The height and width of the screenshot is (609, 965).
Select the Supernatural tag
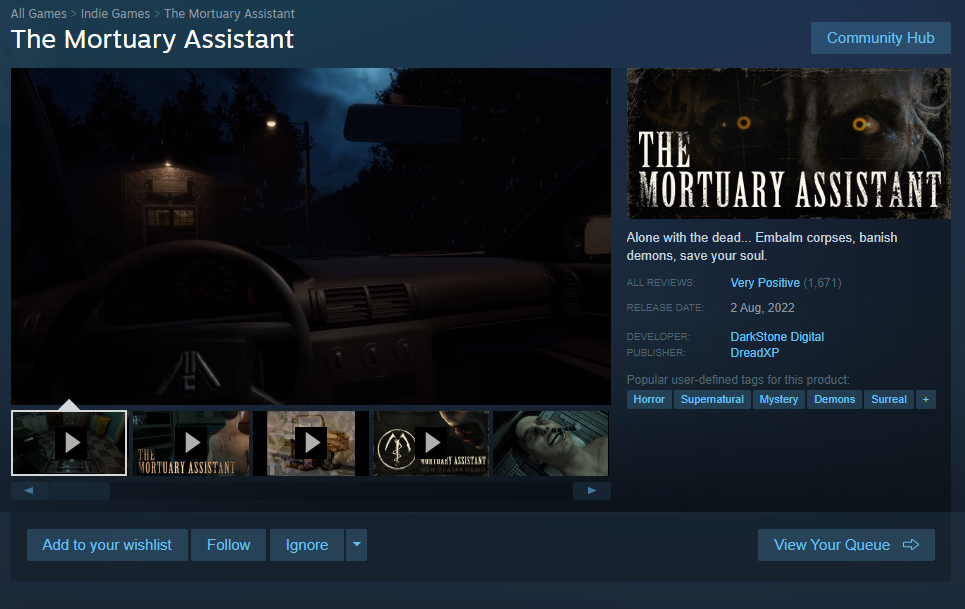[x=712, y=399]
